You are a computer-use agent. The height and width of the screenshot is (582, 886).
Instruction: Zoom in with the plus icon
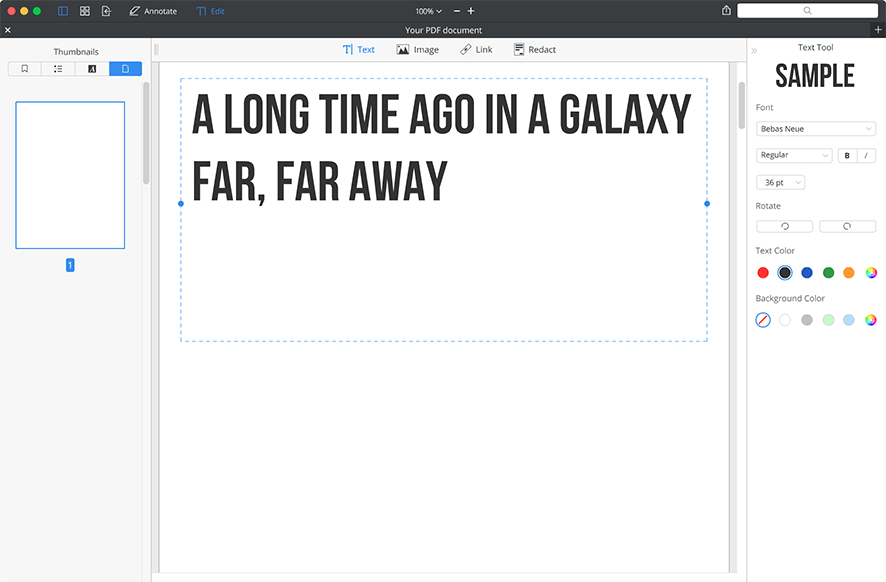click(x=471, y=11)
